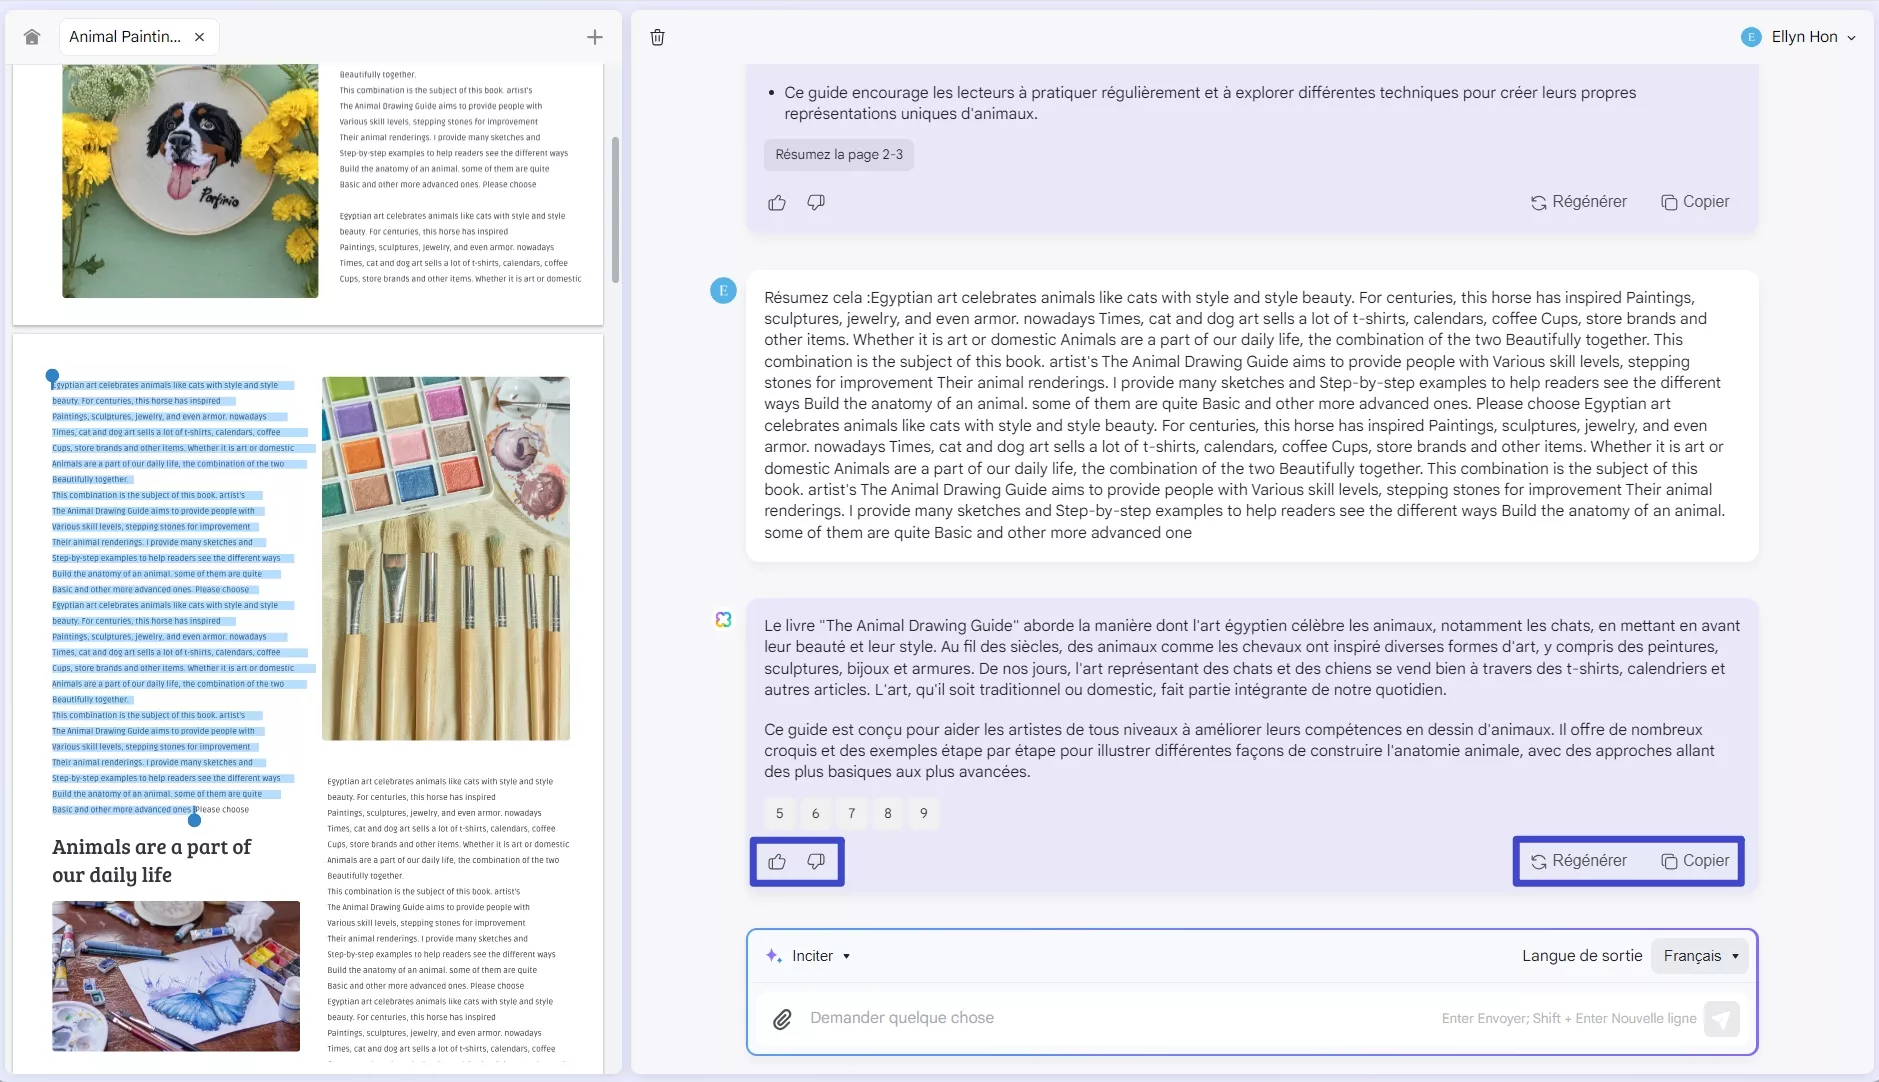Click the selection start handle in PDF text
1879x1082 pixels.
[52, 377]
